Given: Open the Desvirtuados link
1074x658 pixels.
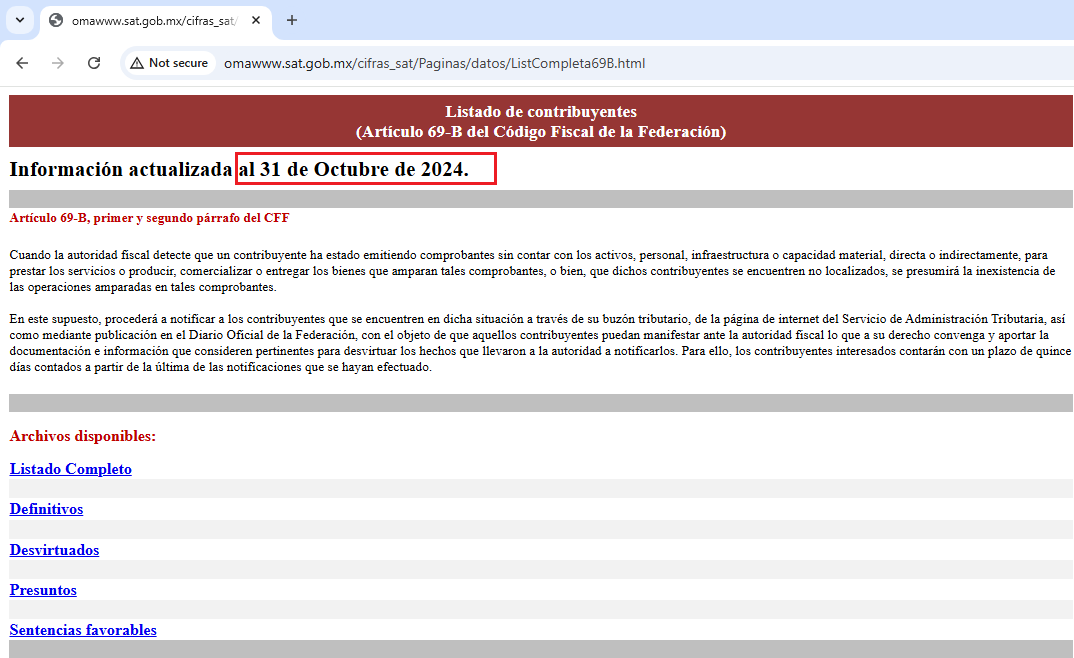Looking at the screenshot, I should pos(54,550).
